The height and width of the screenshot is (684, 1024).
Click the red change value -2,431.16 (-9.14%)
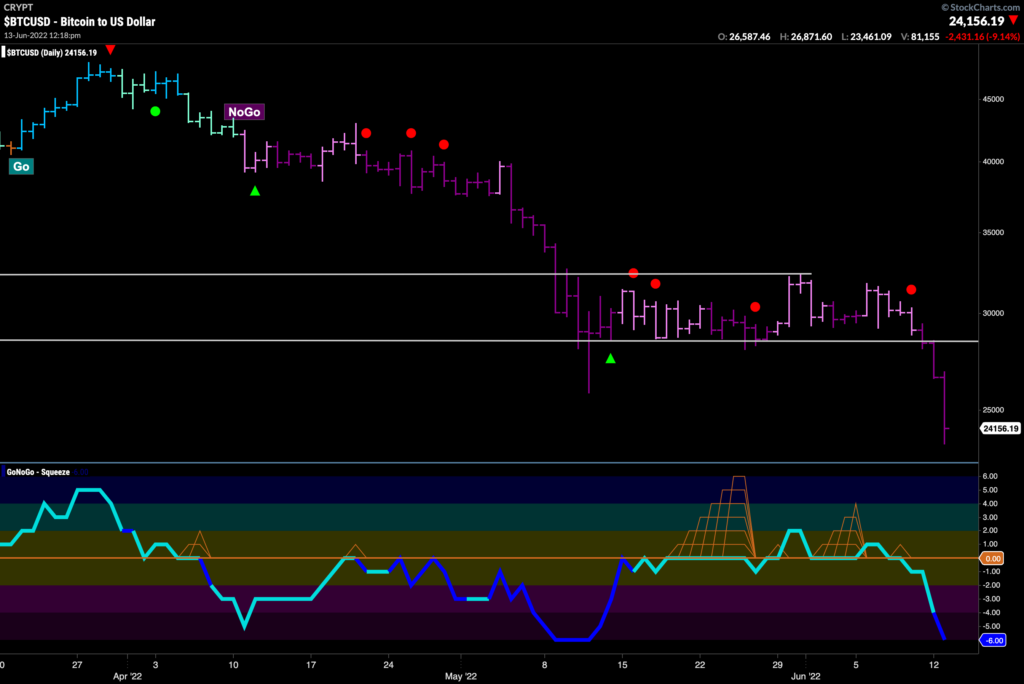[x=982, y=37]
